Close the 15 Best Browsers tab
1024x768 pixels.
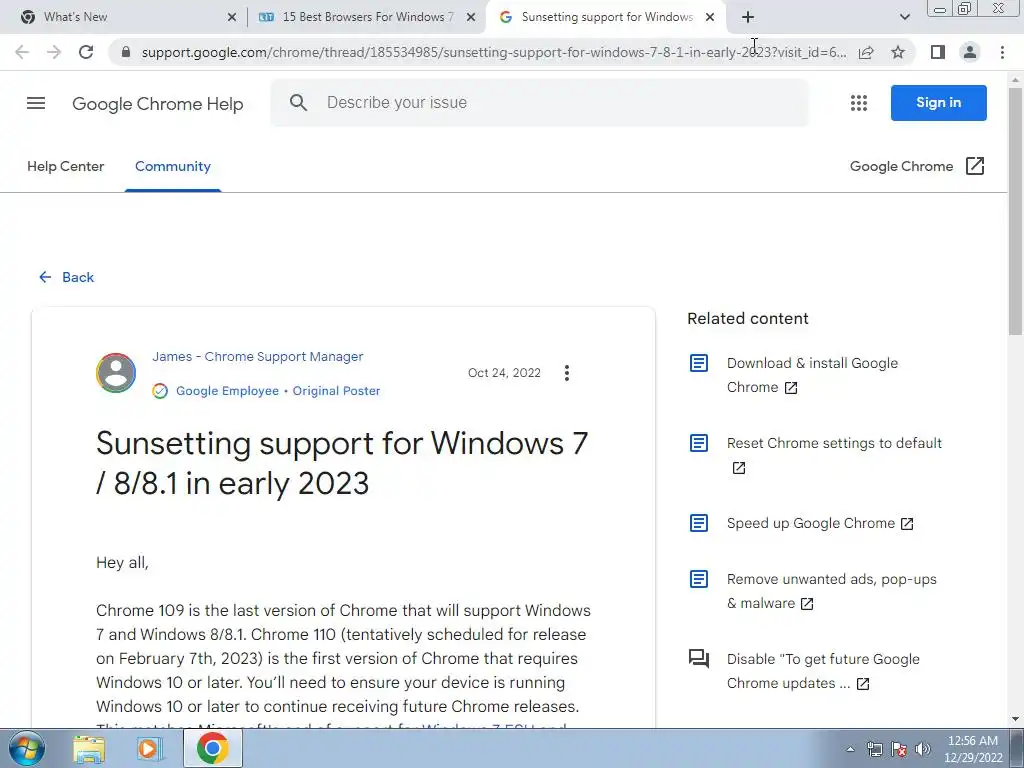[x=471, y=17]
